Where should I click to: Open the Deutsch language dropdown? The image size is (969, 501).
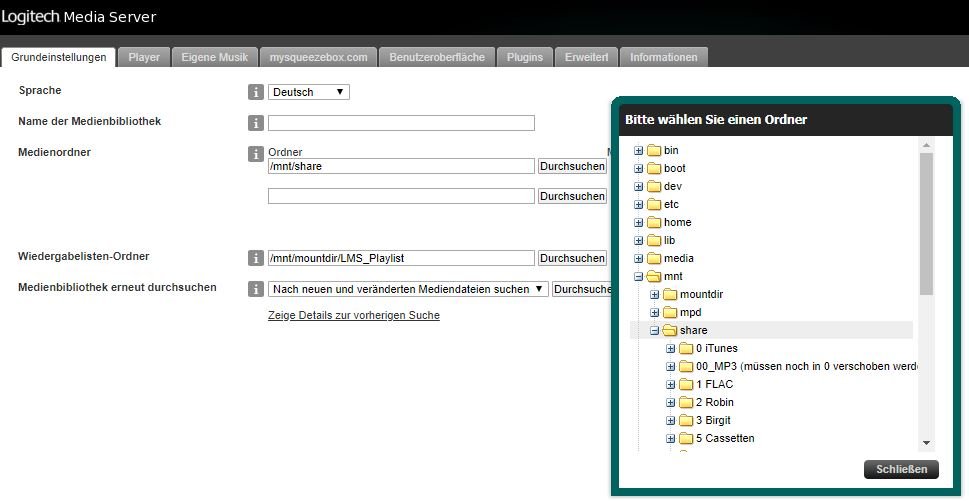[309, 92]
